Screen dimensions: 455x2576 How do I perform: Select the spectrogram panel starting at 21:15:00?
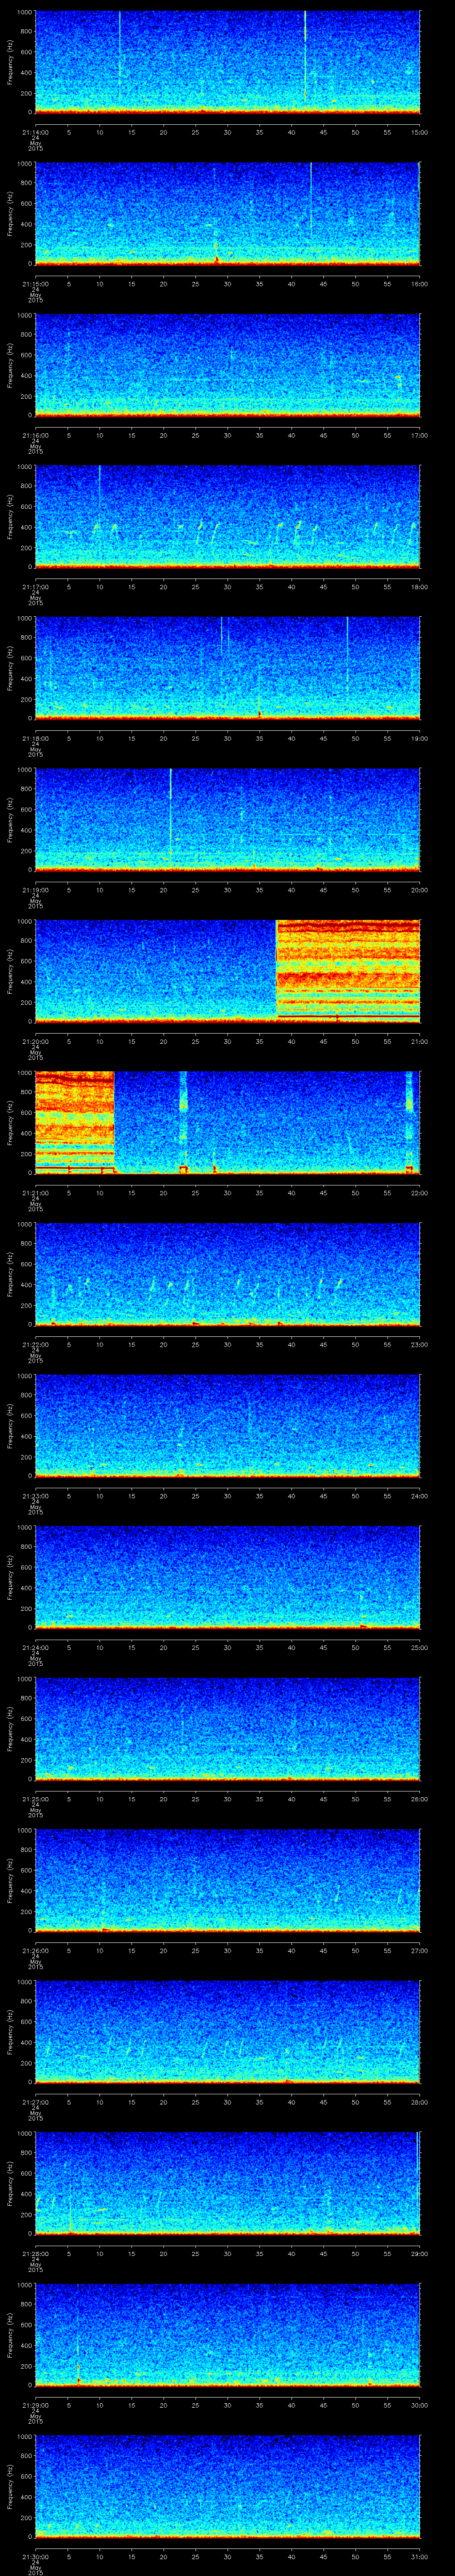click(x=227, y=214)
